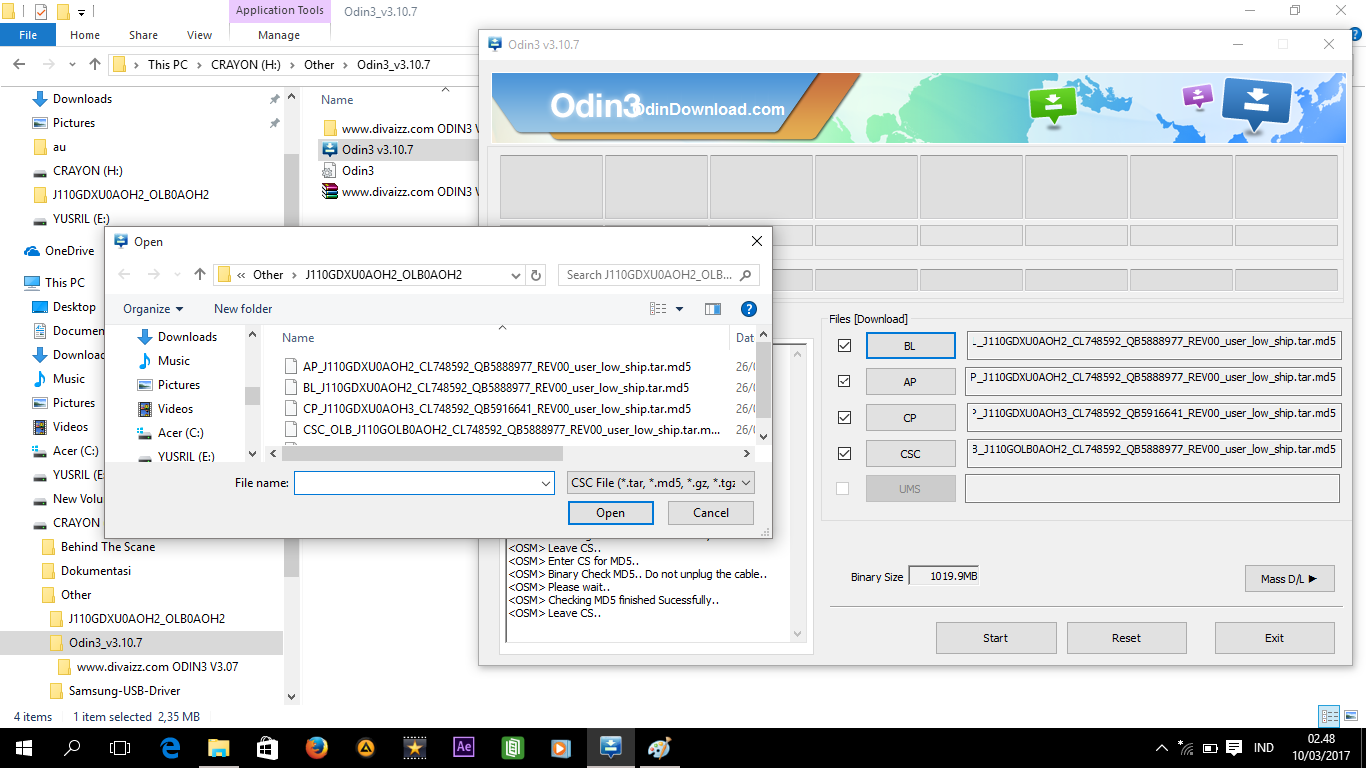1366x768 pixels.
Task: Select the CP_J110GDXU0AOH3 file in the dialog
Action: (488, 409)
